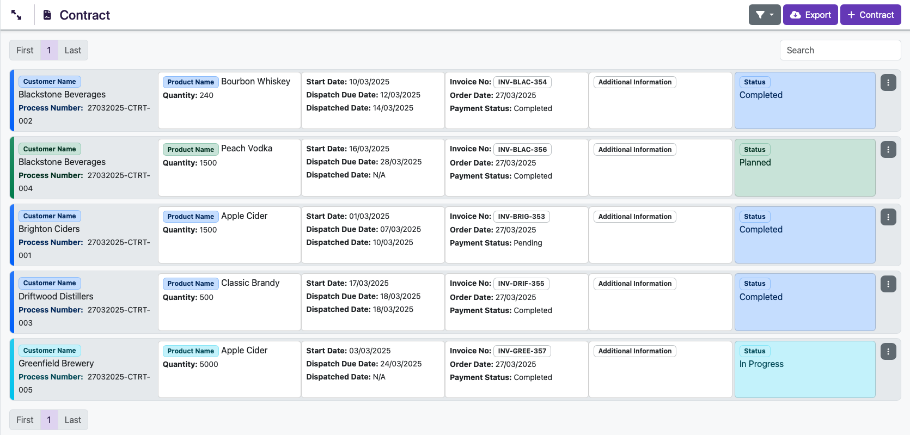The image size is (910, 435).
Task: Go to First page in top pagination
Action: 24,50
